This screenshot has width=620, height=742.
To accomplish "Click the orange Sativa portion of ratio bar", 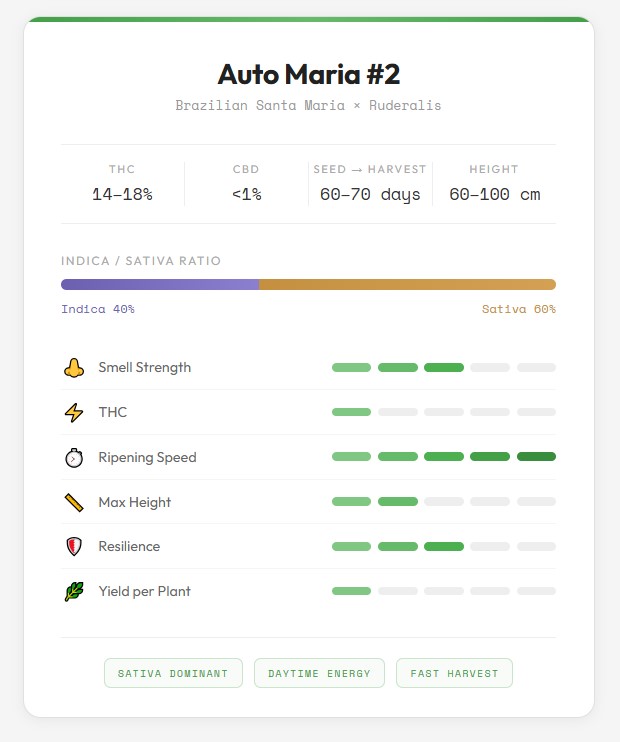I will (407, 284).
